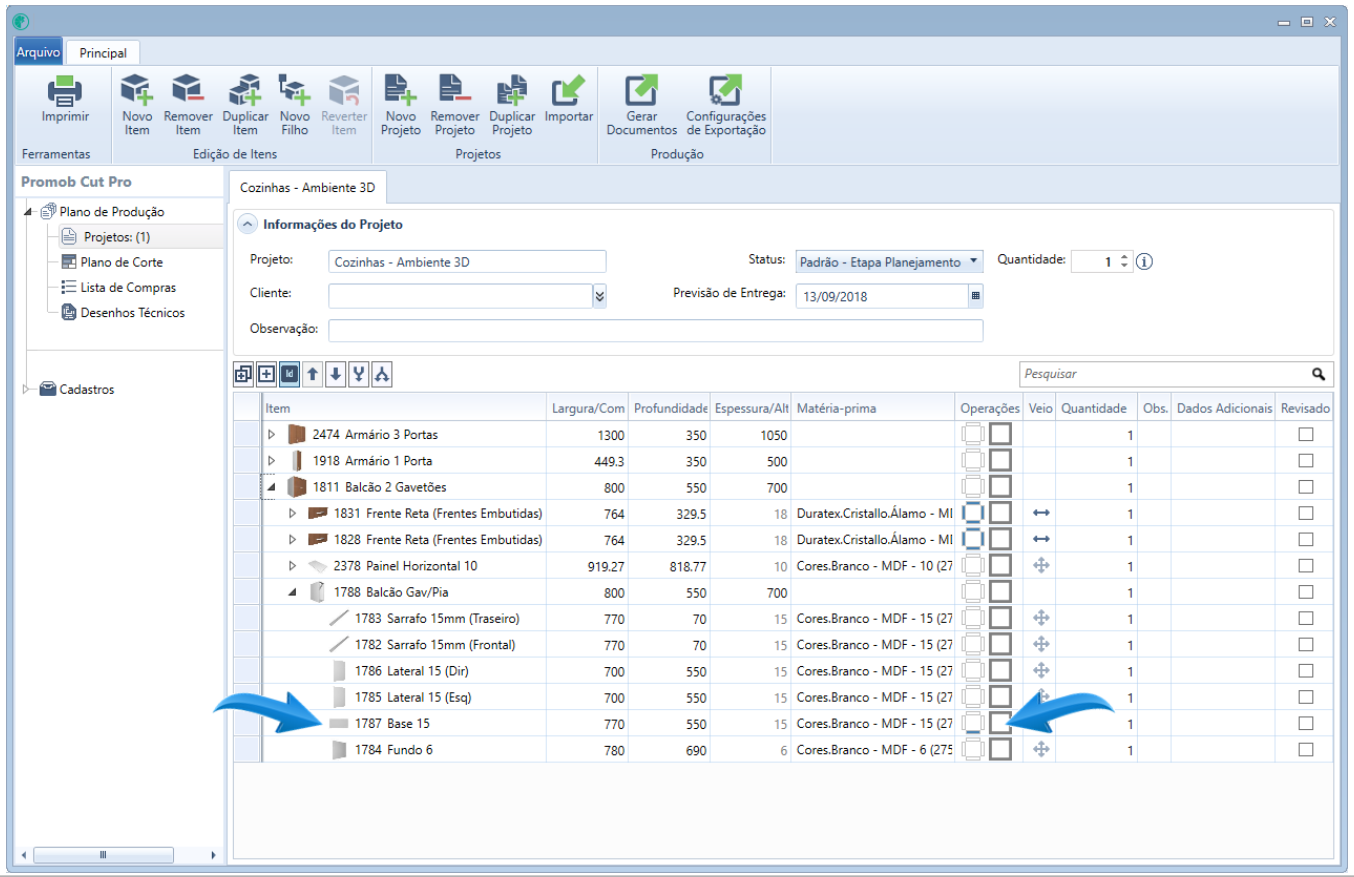Viewport: 1354px width, 877px height.
Task: Check Revisado for 1787 Base 15
Action: pos(1305,723)
